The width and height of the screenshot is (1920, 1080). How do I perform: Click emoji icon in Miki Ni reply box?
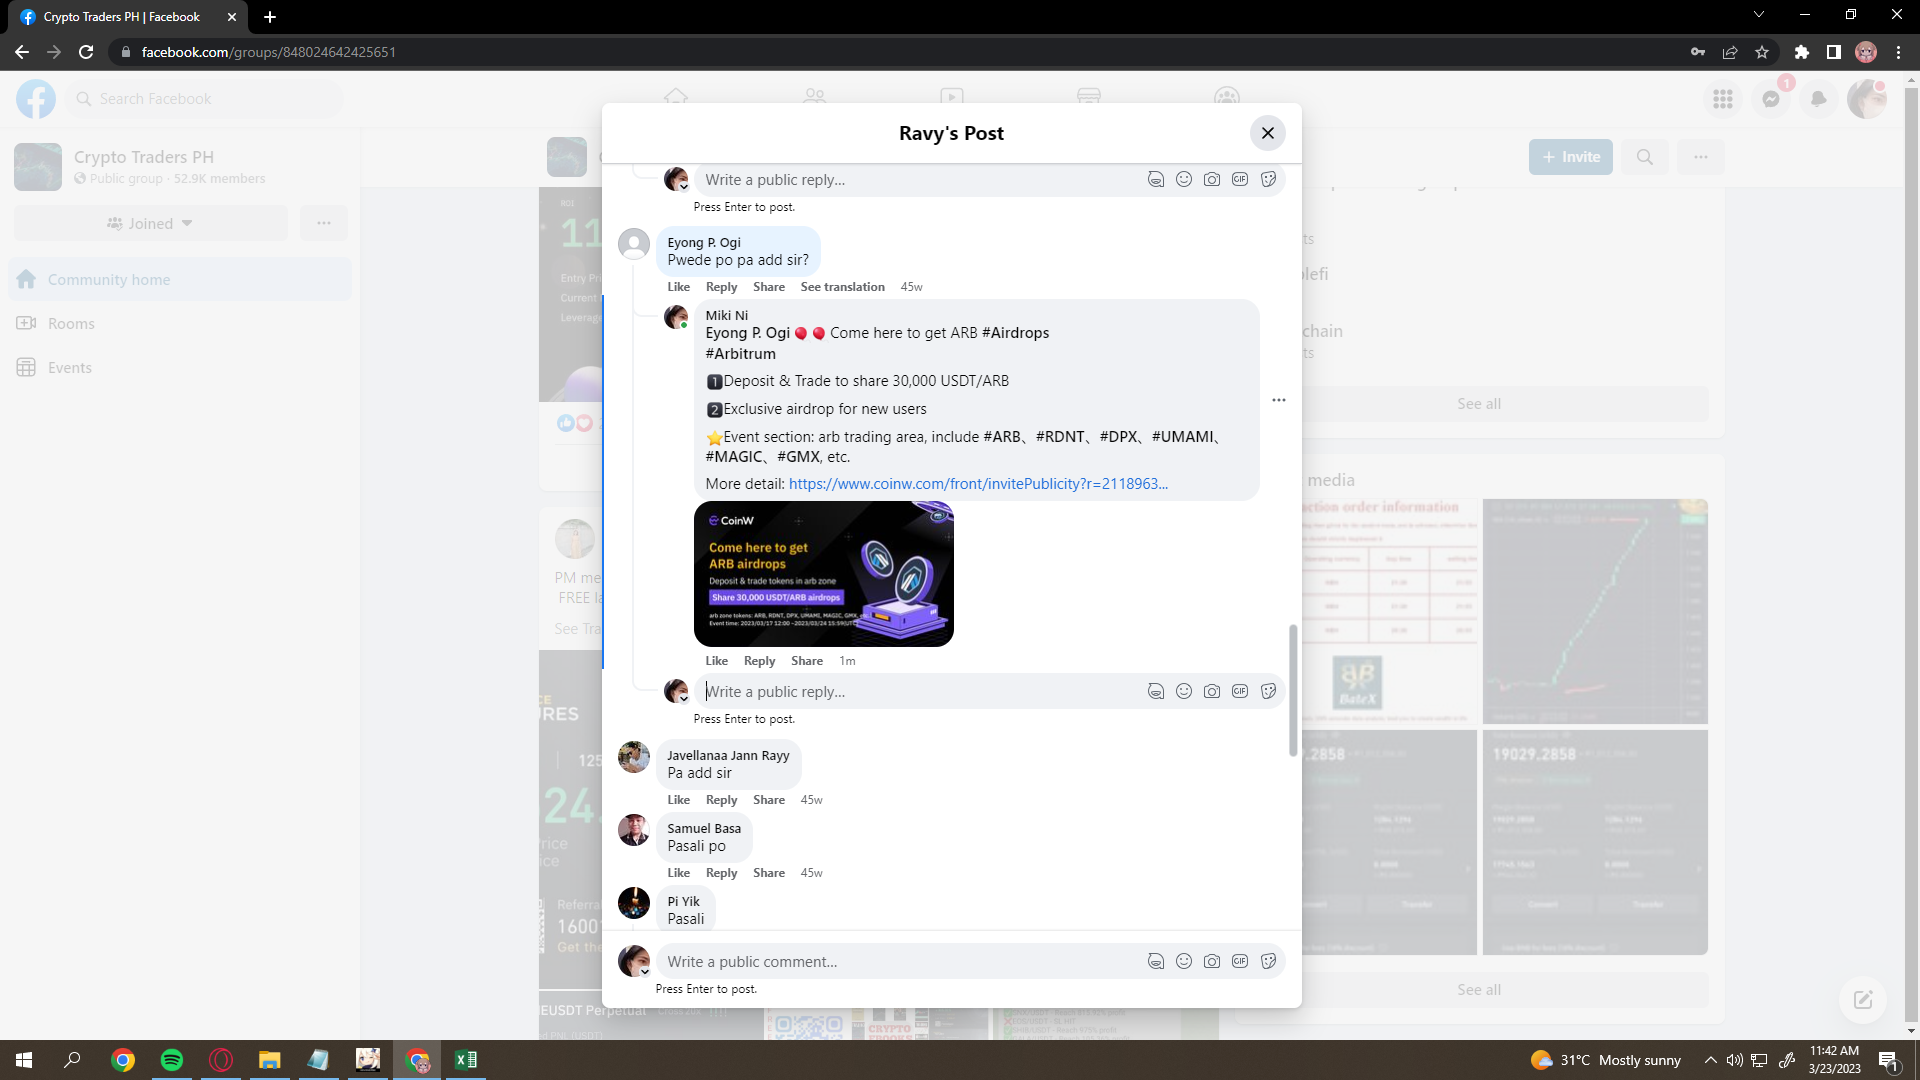click(1183, 691)
